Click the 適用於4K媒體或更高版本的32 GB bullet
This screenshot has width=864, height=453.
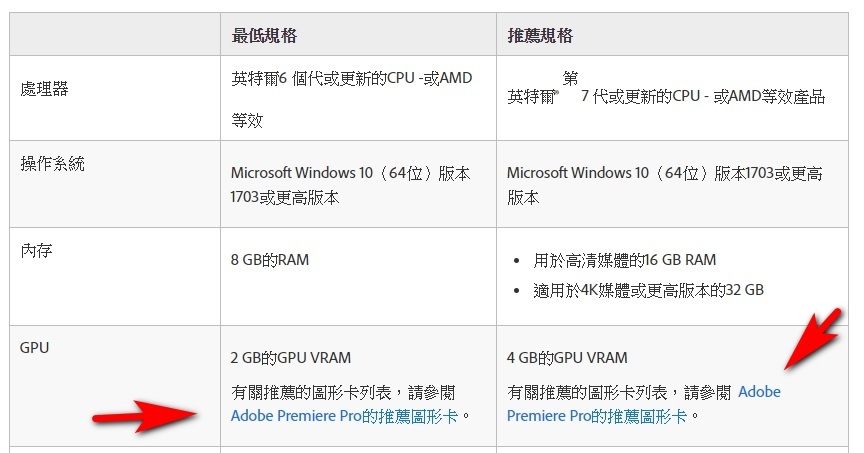click(x=648, y=290)
